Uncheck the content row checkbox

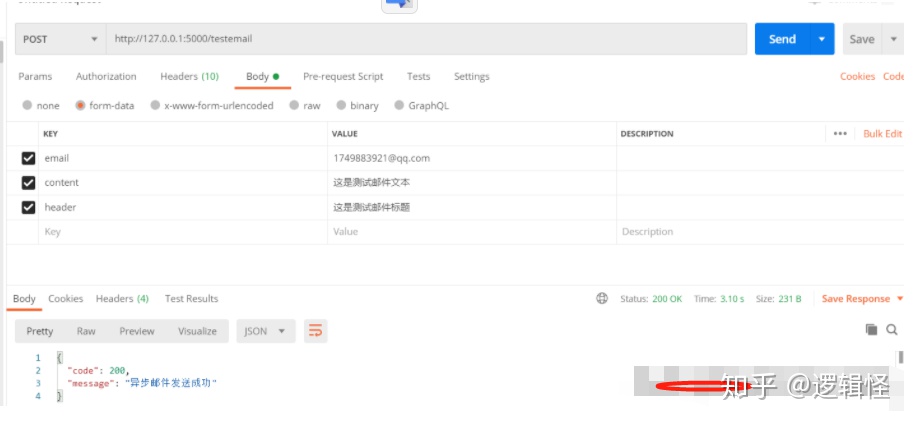tap(28, 182)
